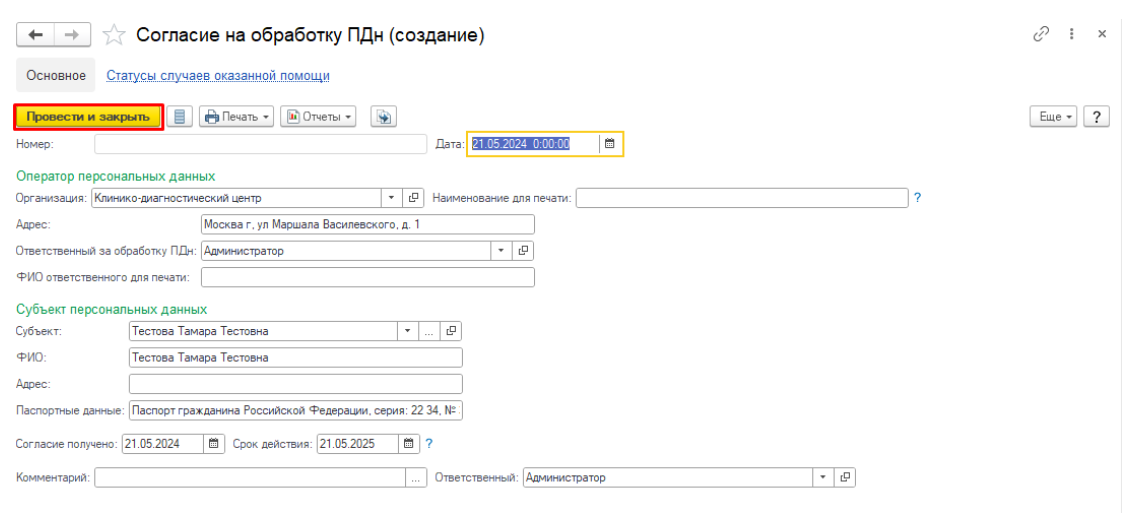This screenshot has height=518, width=1130.
Task: Click the back navigation arrow
Action: [x=36, y=35]
